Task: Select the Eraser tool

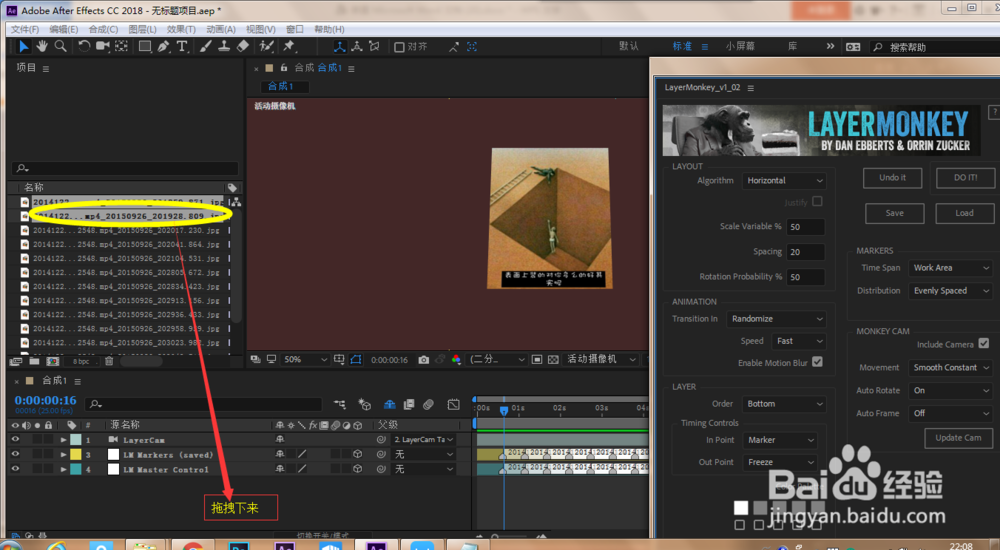Action: click(x=242, y=47)
